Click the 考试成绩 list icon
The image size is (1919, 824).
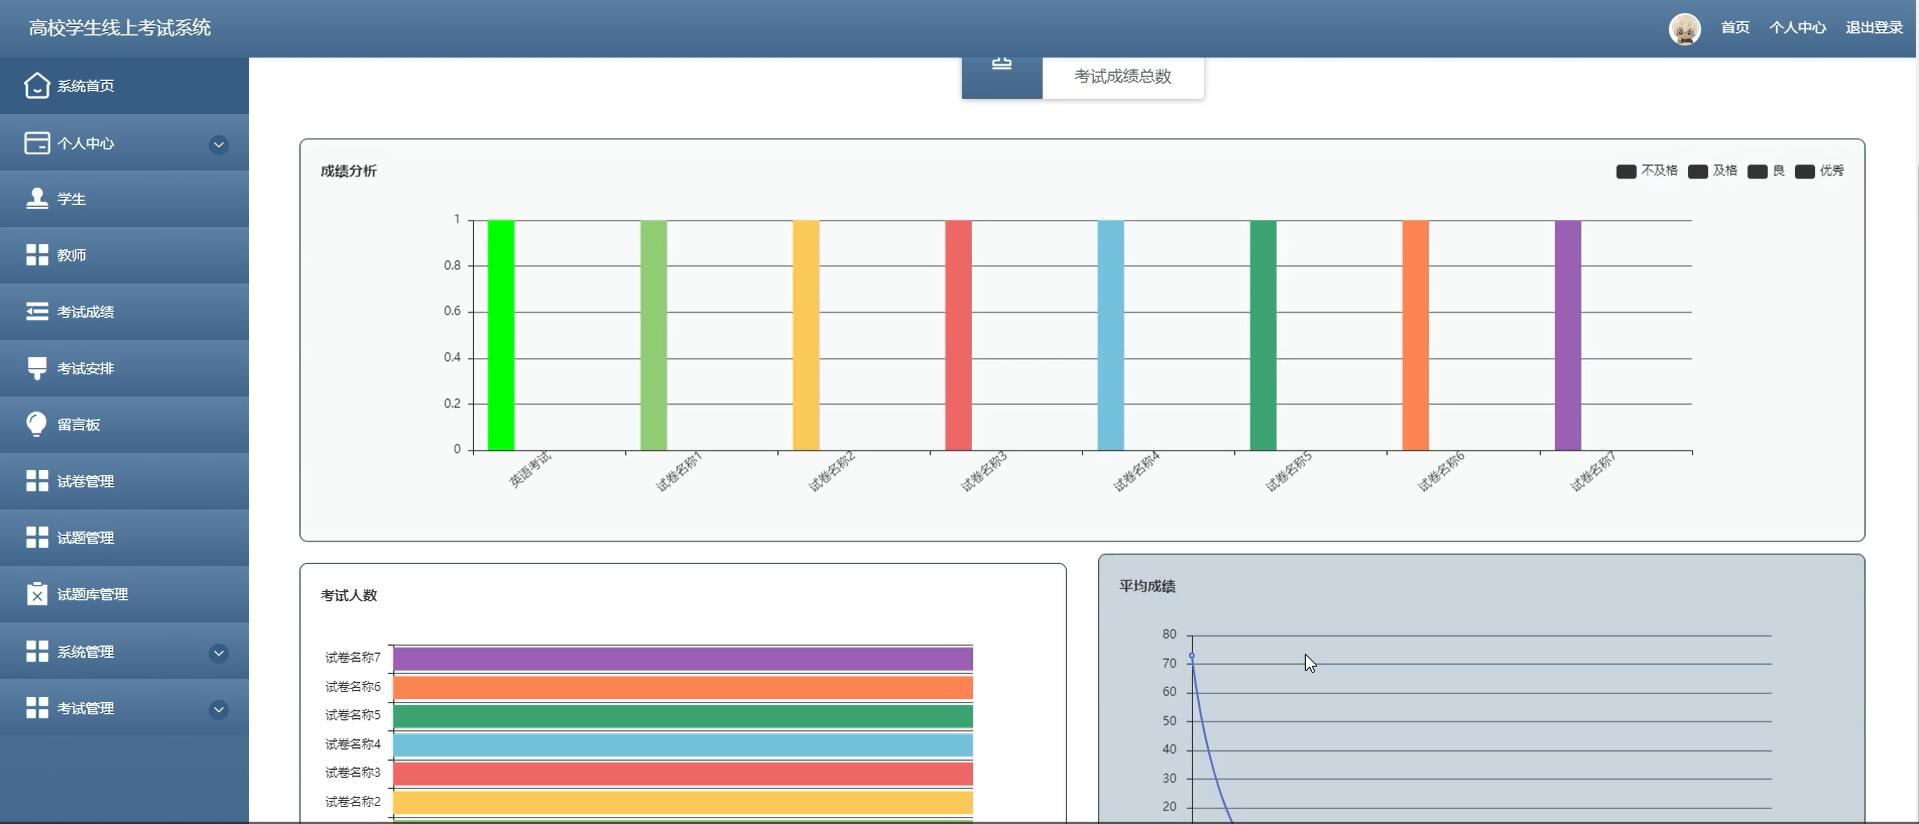tap(37, 311)
